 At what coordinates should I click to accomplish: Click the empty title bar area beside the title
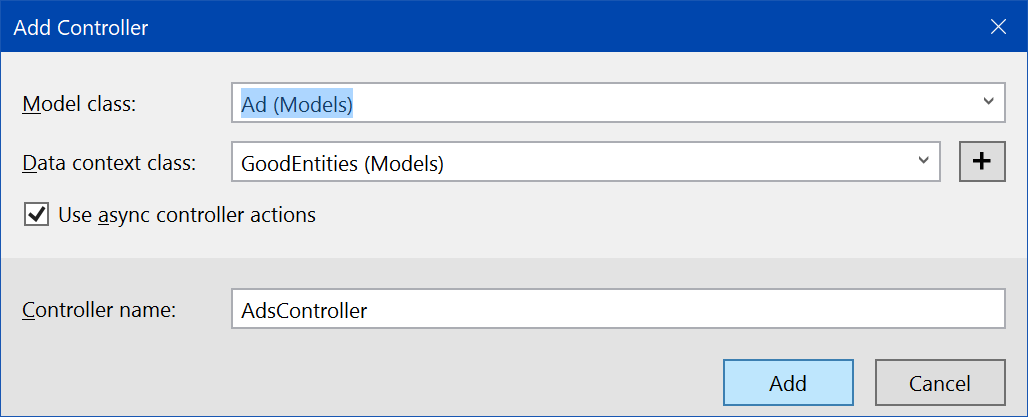550,27
